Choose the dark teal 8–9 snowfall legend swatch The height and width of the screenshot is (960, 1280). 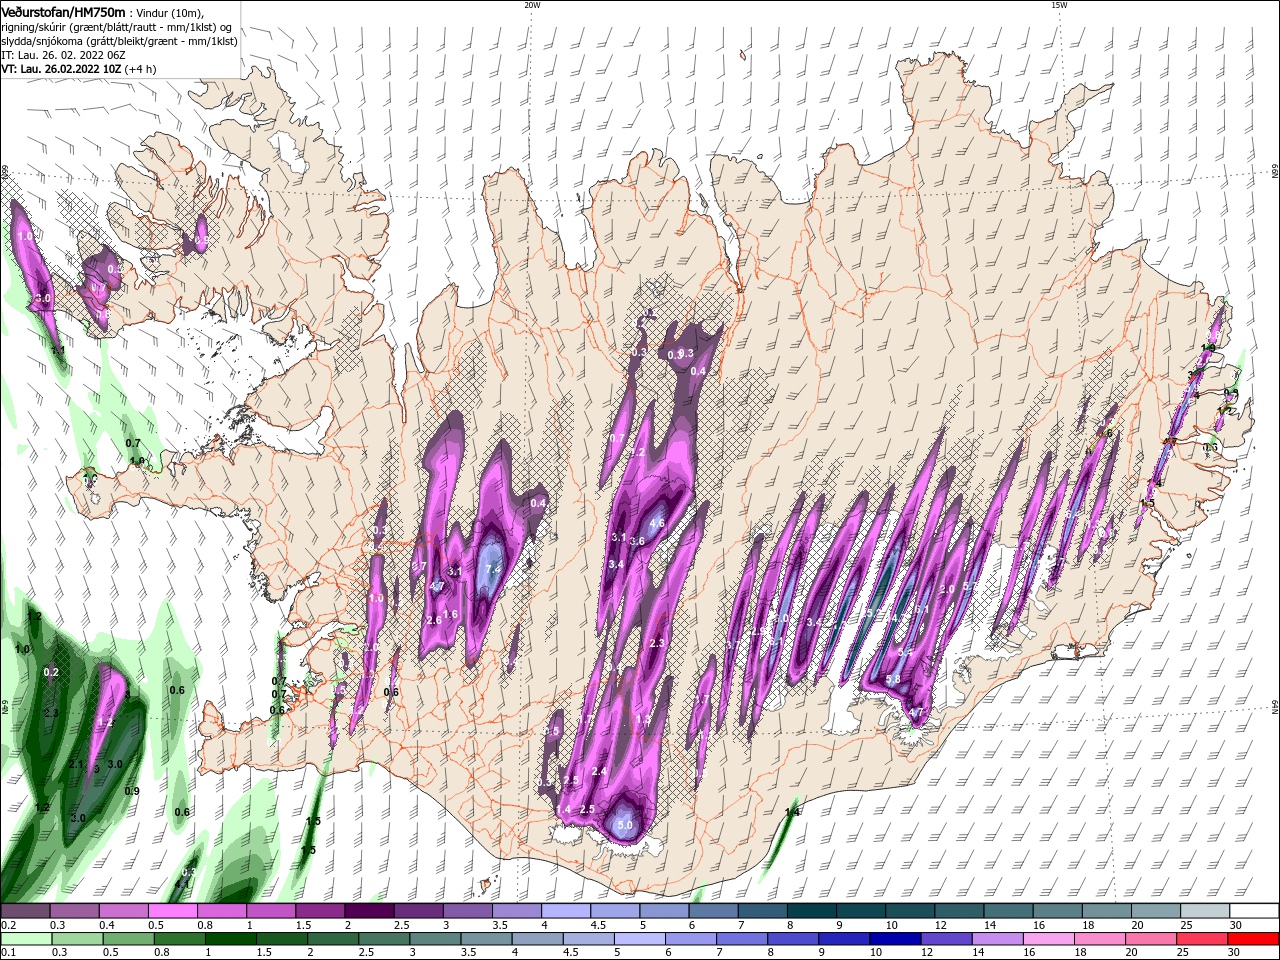[x=811, y=911]
